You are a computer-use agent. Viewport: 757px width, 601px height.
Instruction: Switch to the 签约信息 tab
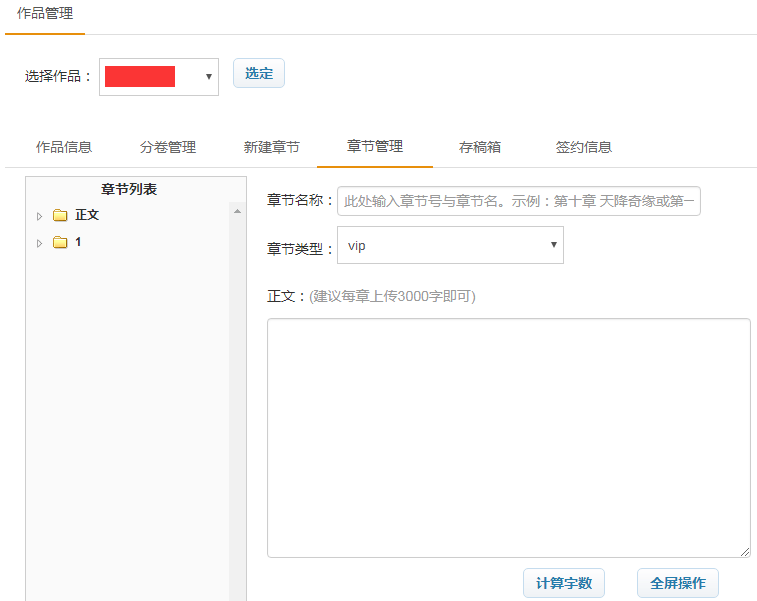[583, 147]
